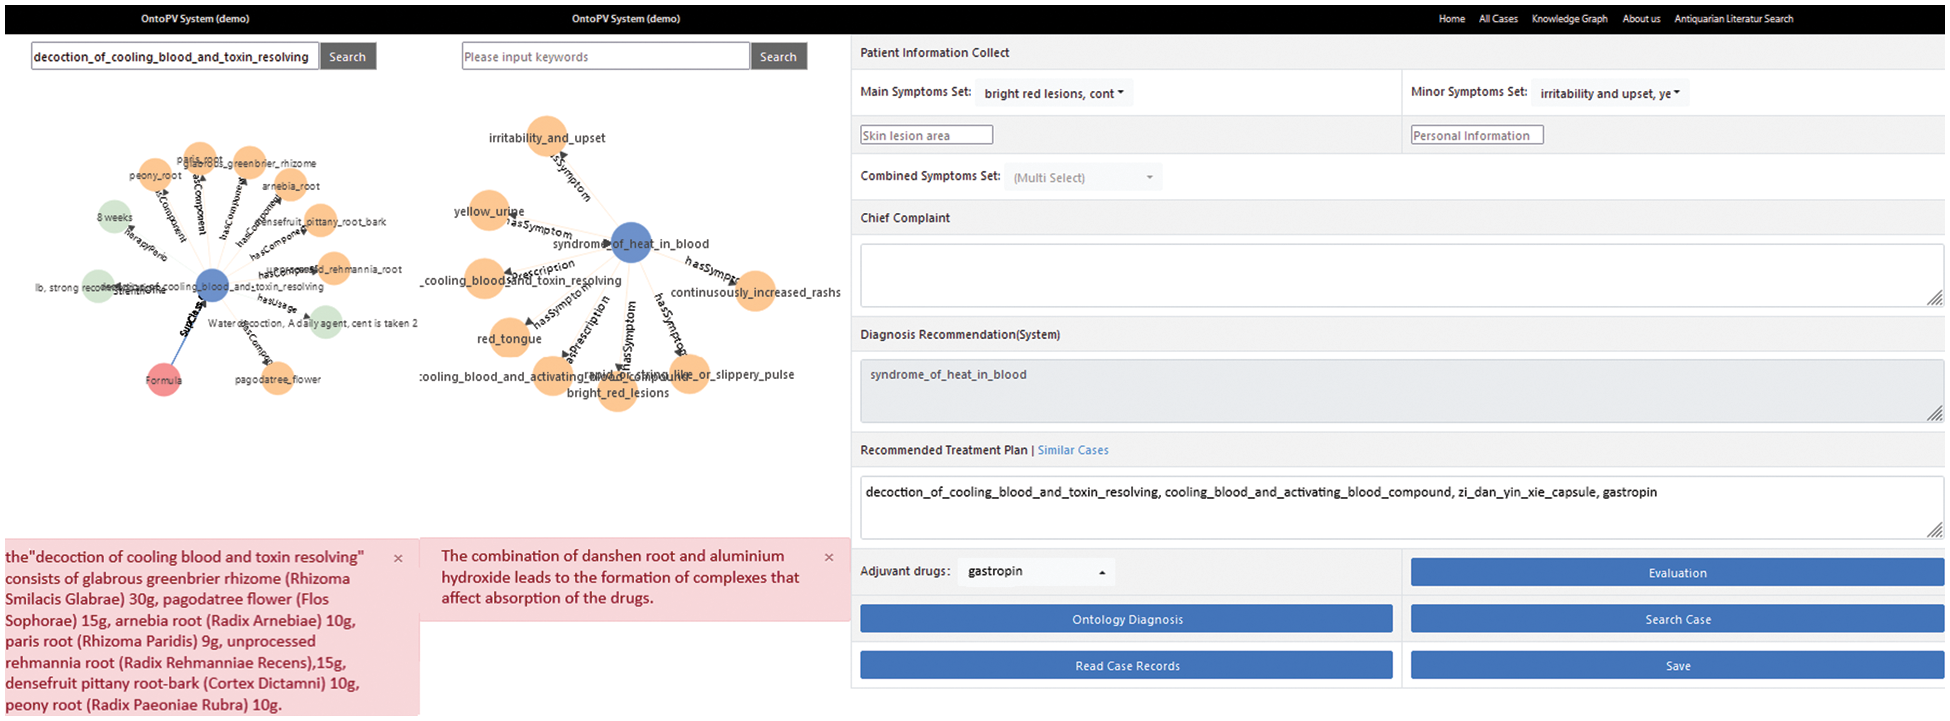
Task: Open the Main Symptoms Set dropdown
Action: pos(1054,93)
